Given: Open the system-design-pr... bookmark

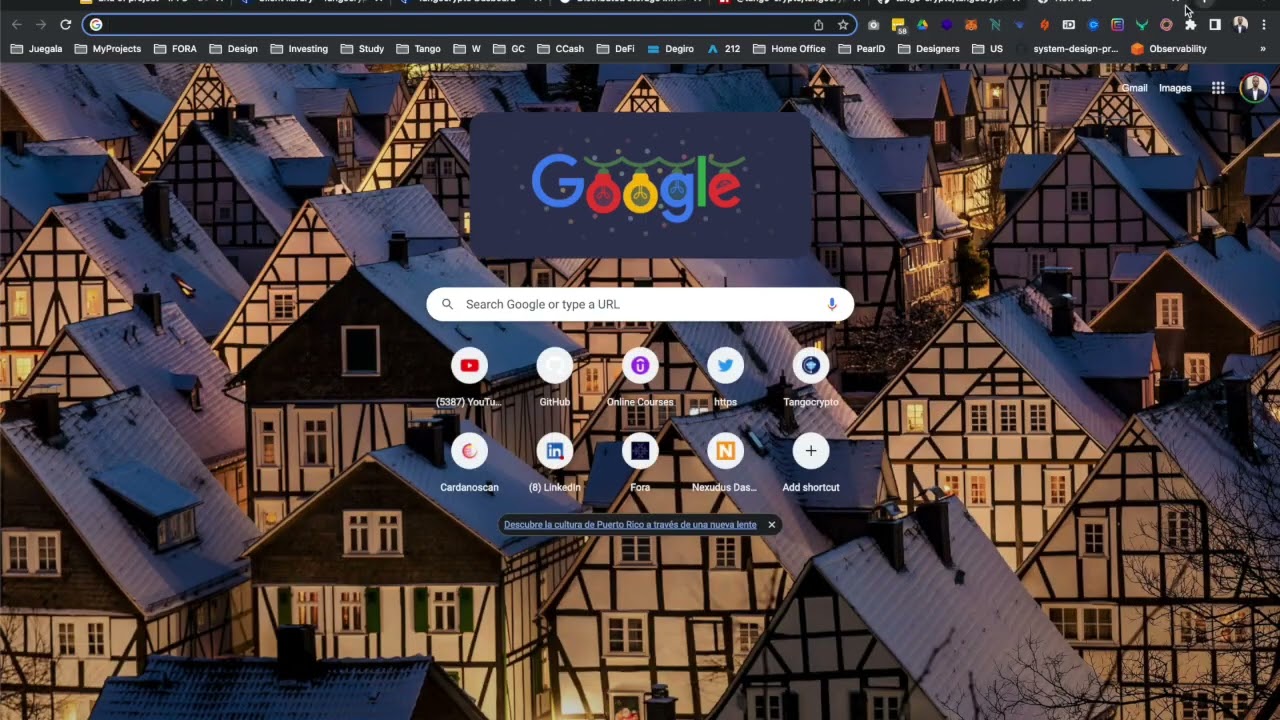Looking at the screenshot, I should coord(1068,48).
